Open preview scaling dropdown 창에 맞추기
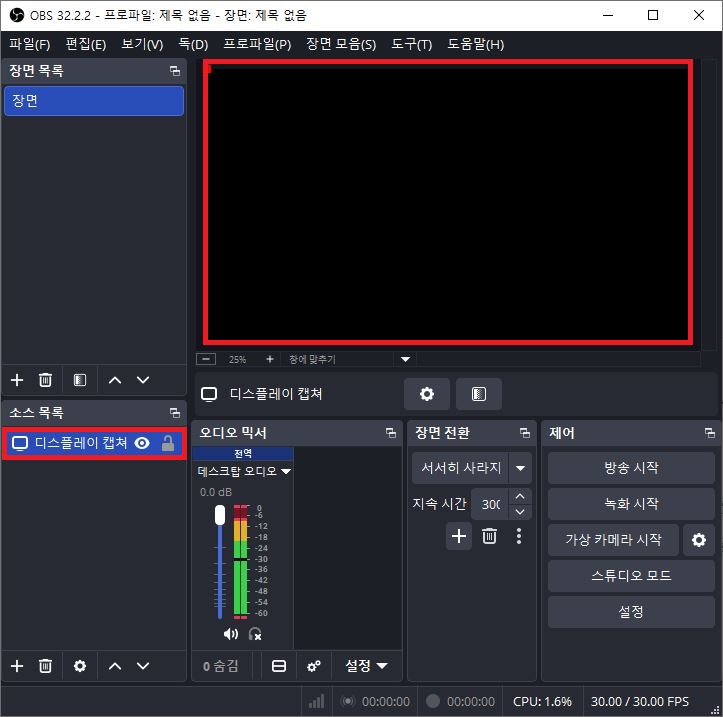The image size is (723, 717). (x=405, y=359)
